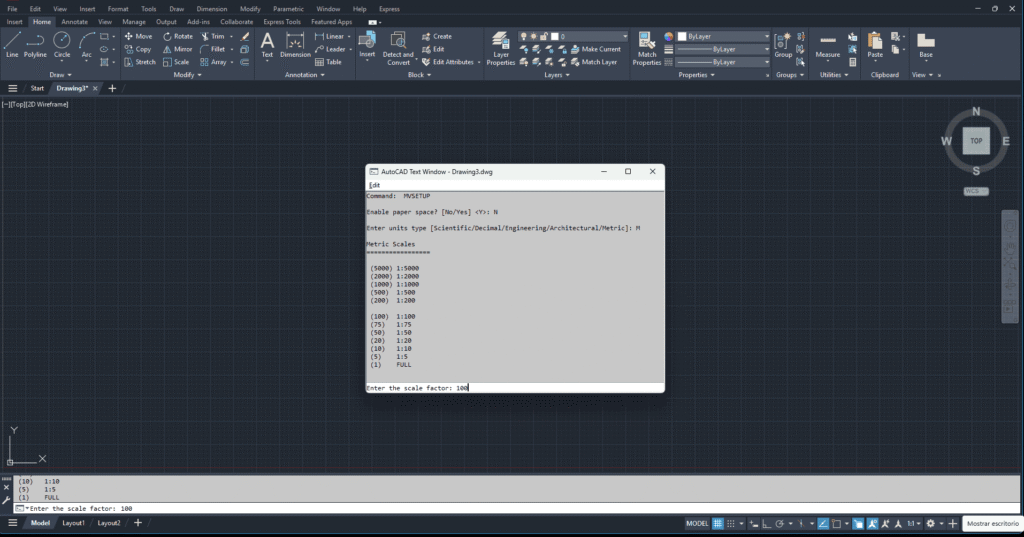Click the Insert block icon

367,45
